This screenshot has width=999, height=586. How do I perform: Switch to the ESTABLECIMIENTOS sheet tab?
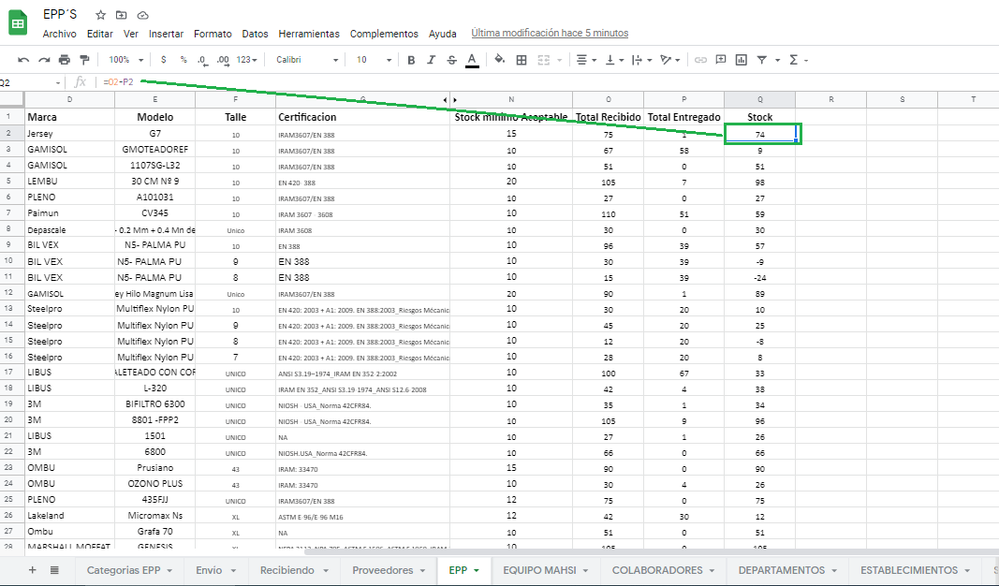coord(915,570)
